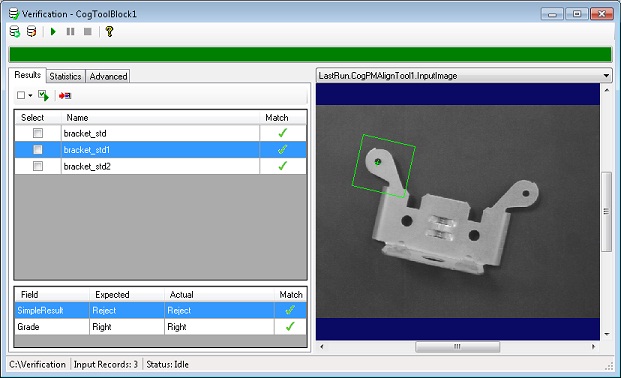Click the Field column header
This screenshot has height=378, width=621.
(52, 294)
